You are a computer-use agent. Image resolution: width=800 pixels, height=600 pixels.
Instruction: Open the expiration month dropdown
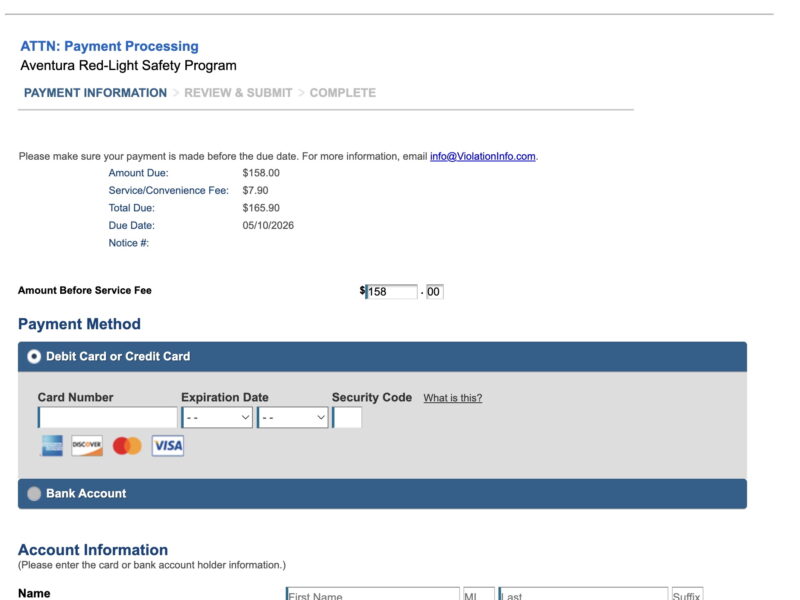pyautogui.click(x=217, y=417)
